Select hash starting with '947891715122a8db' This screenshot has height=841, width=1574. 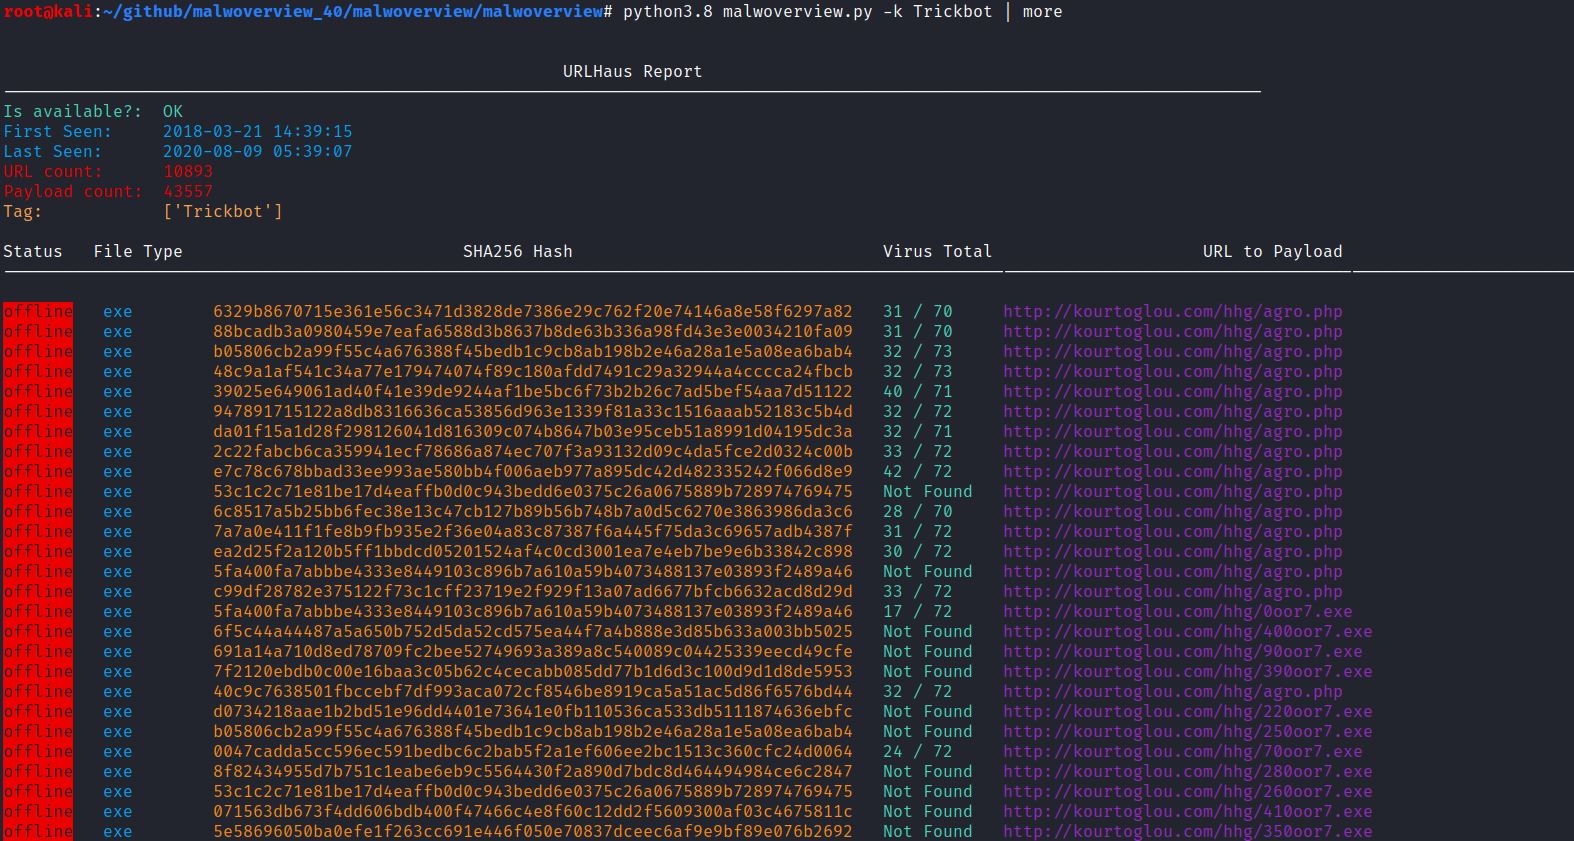pos(532,412)
